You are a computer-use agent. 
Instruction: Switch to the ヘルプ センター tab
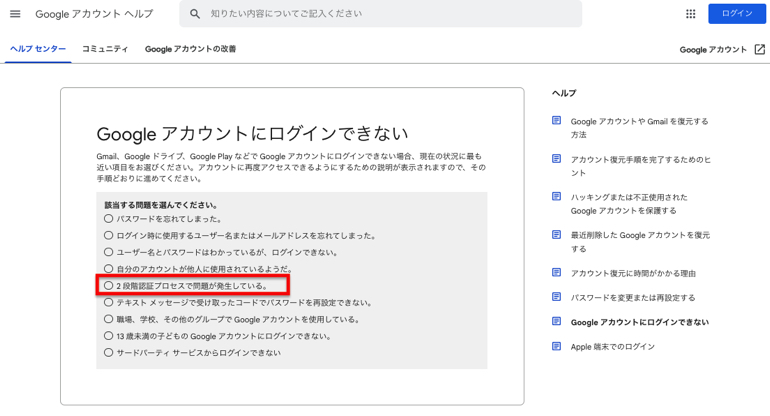click(38, 49)
